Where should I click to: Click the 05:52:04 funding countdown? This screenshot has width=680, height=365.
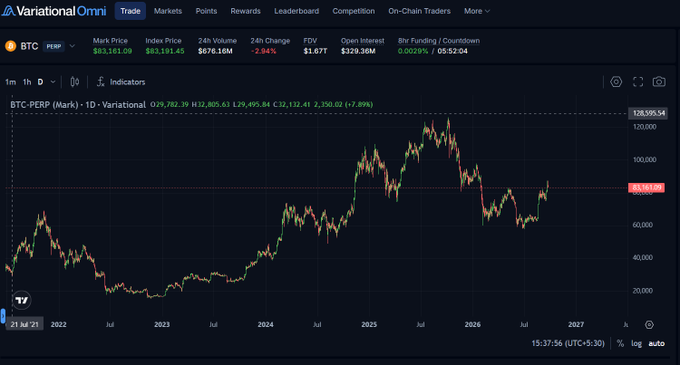tap(452, 51)
